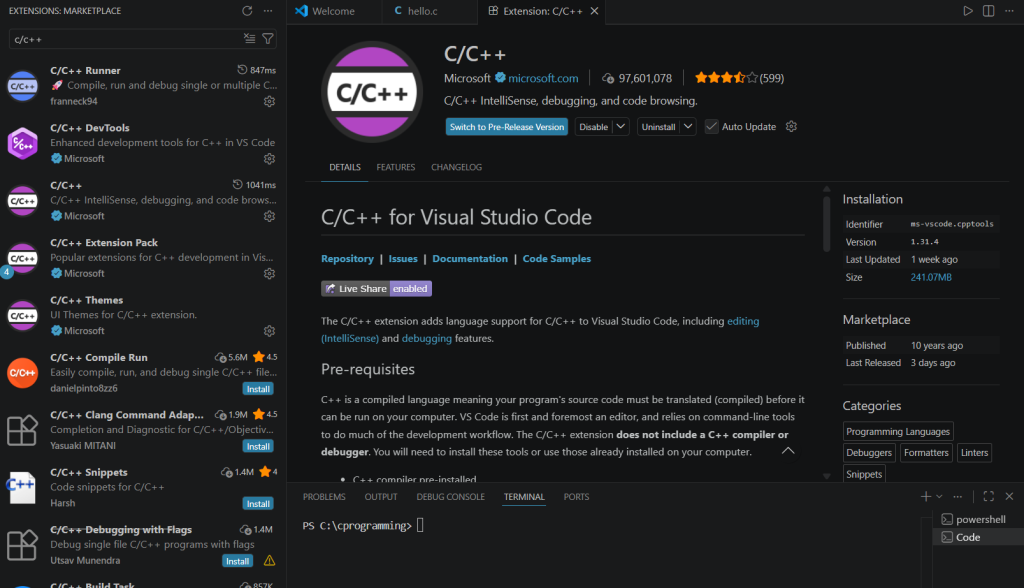Switch to the CHANGELOG tab
This screenshot has width=1024, height=588.
(456, 167)
